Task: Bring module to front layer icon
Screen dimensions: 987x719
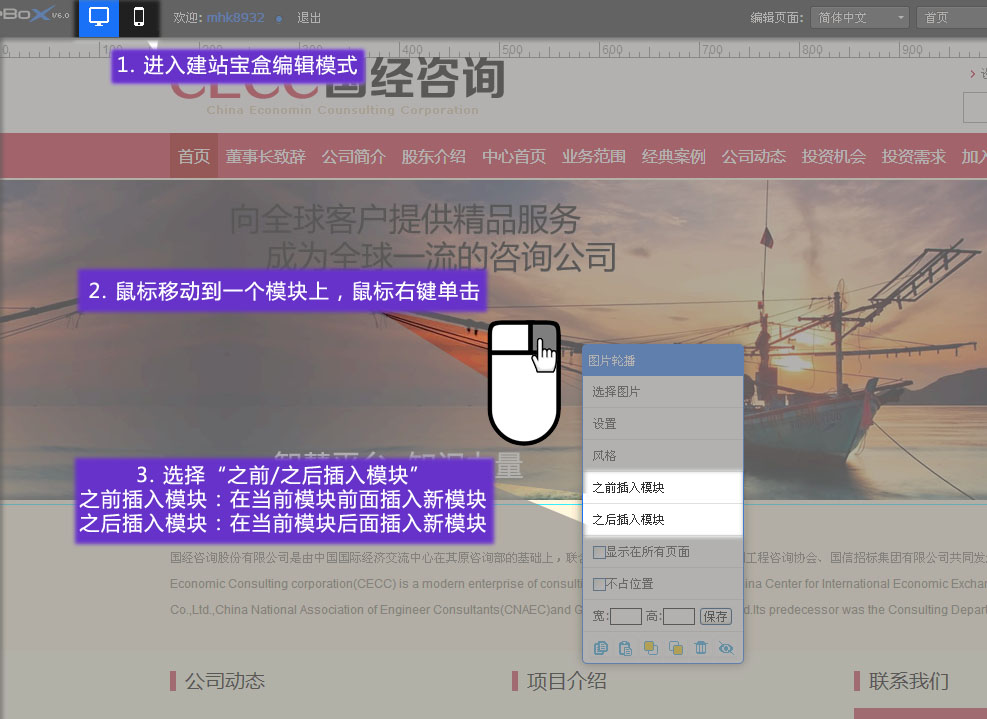Action: click(651, 648)
